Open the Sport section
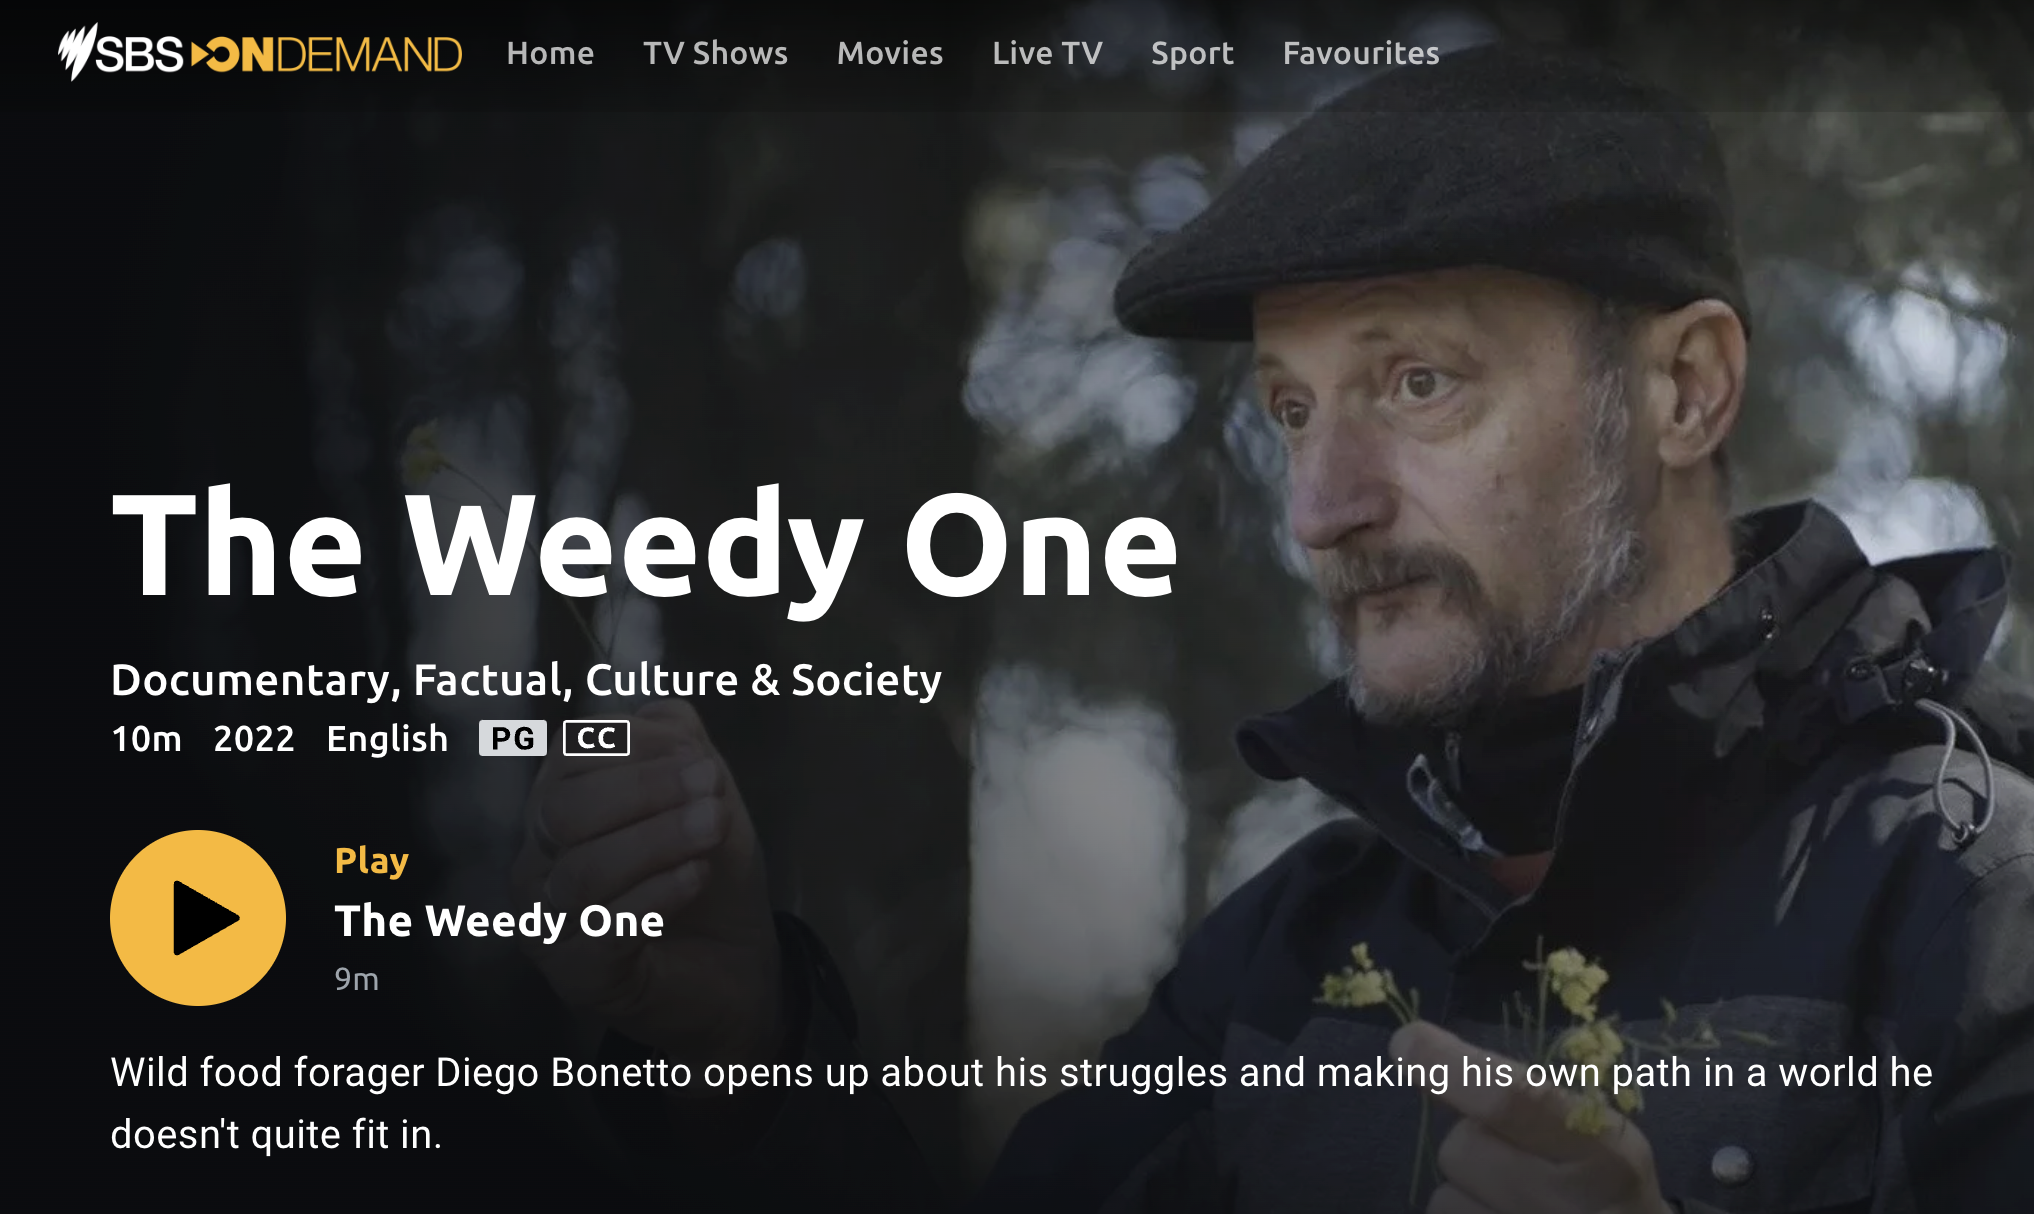 click(1192, 53)
